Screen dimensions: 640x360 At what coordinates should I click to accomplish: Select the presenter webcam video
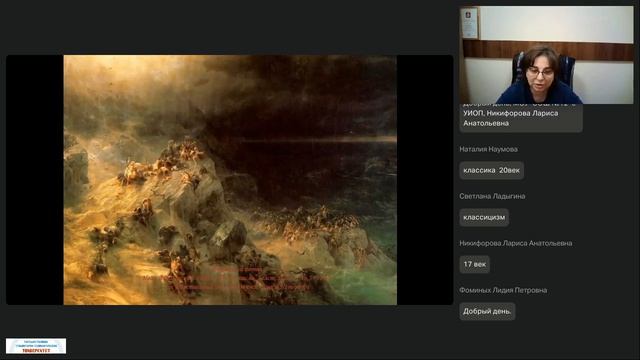547,55
